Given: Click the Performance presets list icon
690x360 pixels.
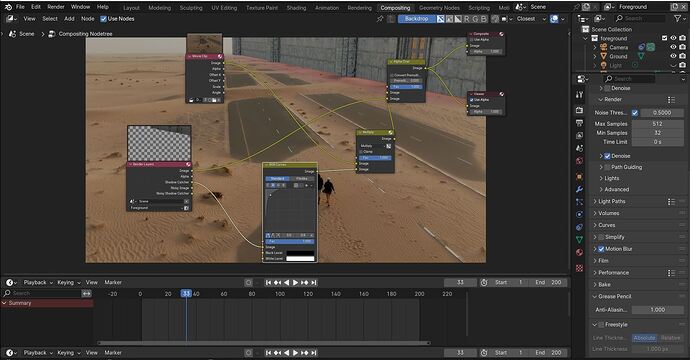Looking at the screenshot, I should (671, 273).
